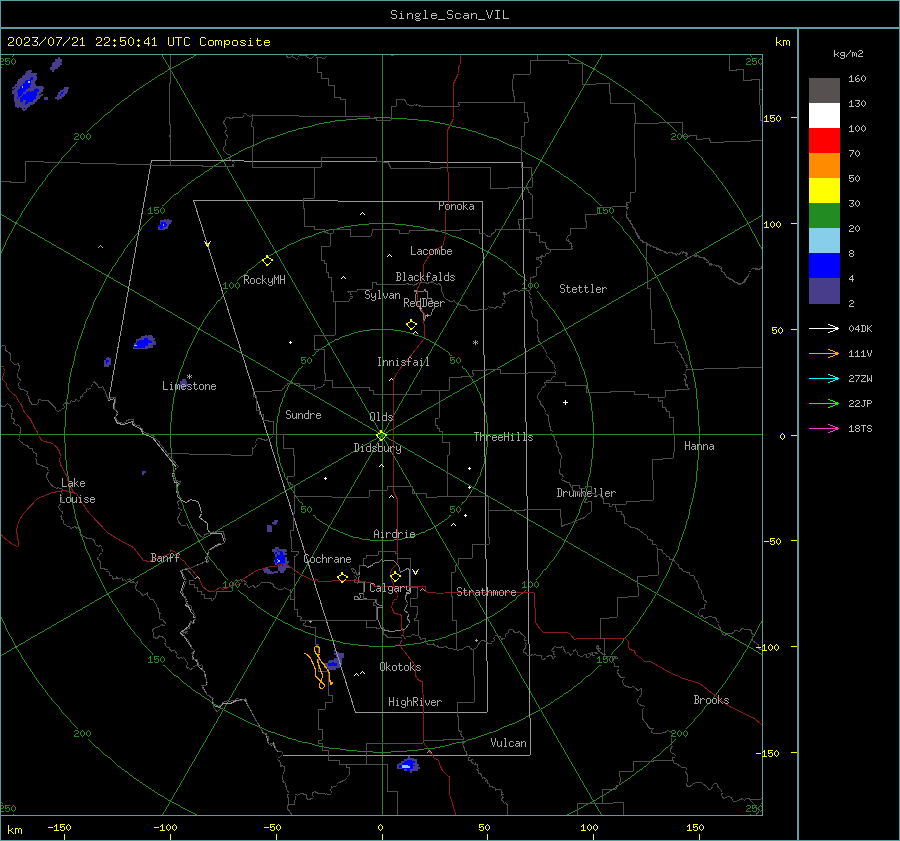Click the Olds town label
The width and height of the screenshot is (900, 841).
[x=381, y=417]
